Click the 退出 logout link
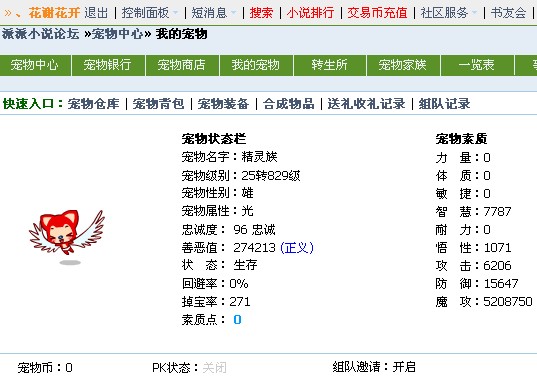The width and height of the screenshot is (537, 379). 96,13
